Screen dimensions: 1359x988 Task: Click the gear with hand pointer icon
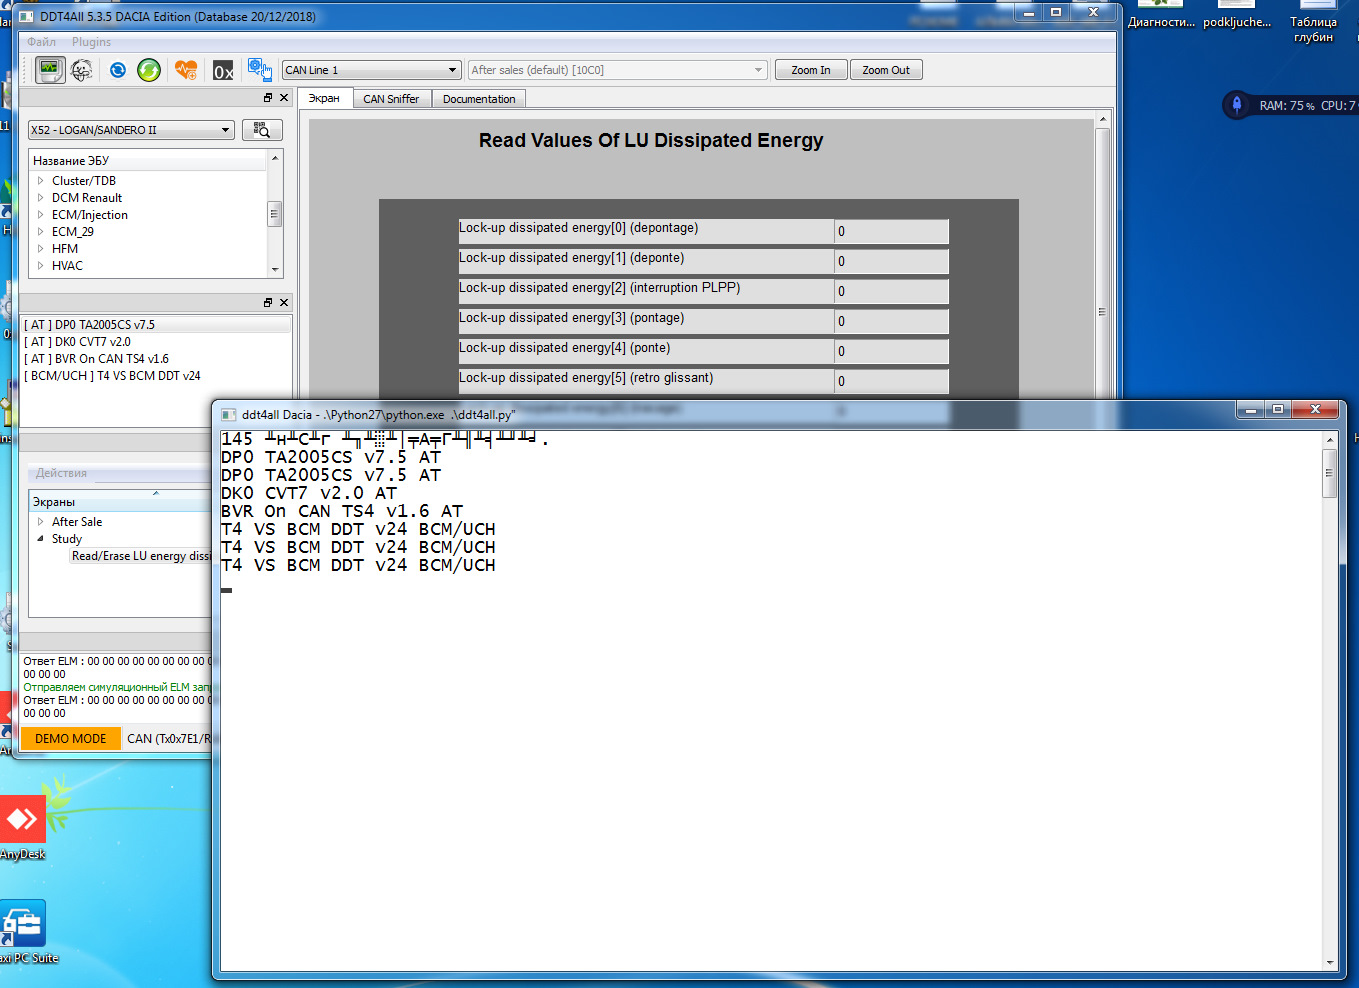pos(260,70)
